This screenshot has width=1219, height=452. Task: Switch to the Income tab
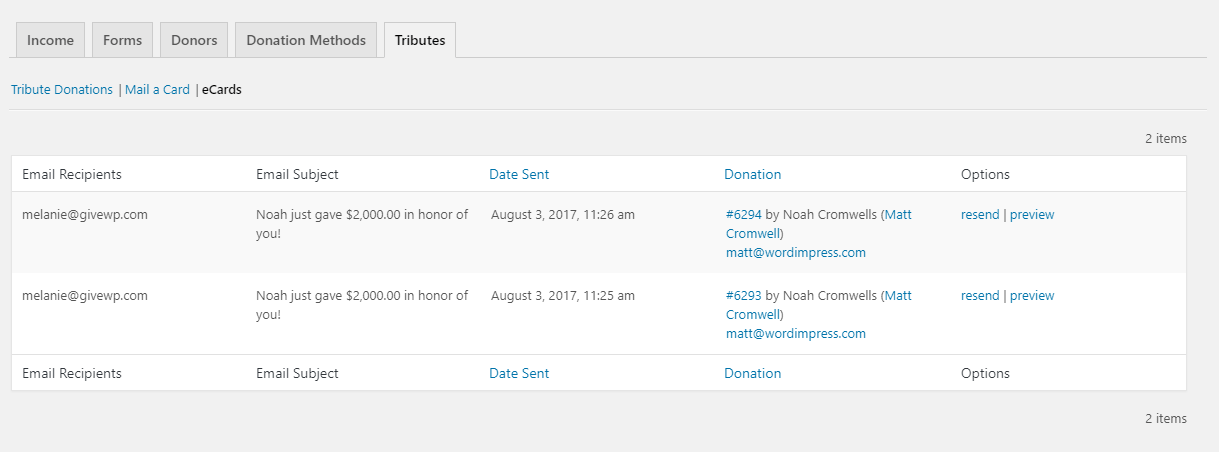pos(50,41)
